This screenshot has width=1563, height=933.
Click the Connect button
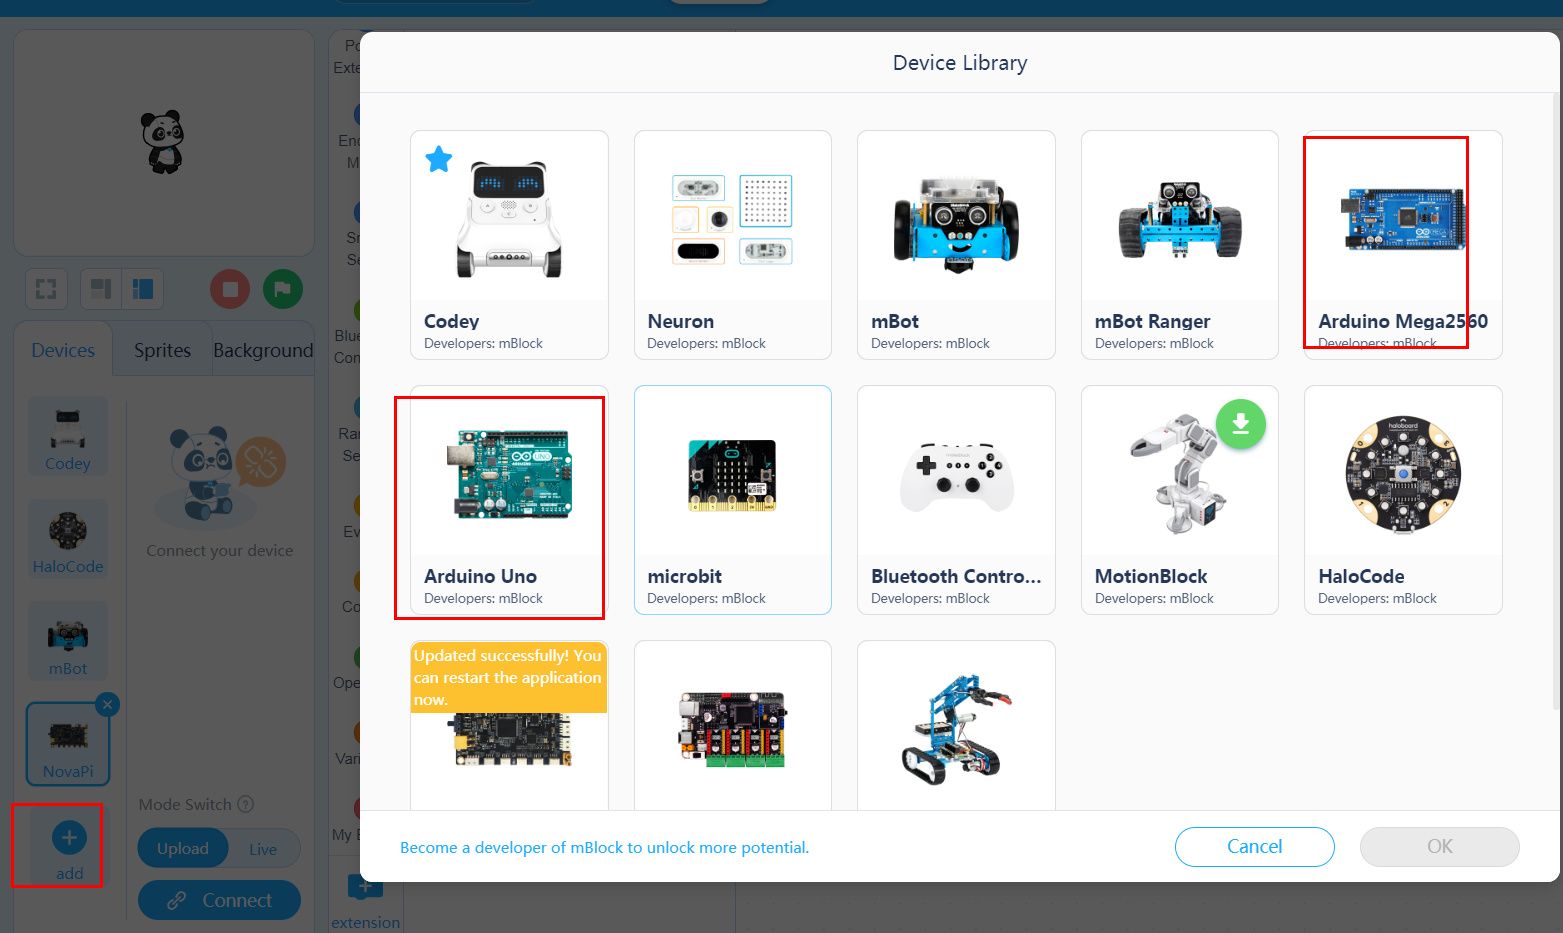(x=219, y=900)
